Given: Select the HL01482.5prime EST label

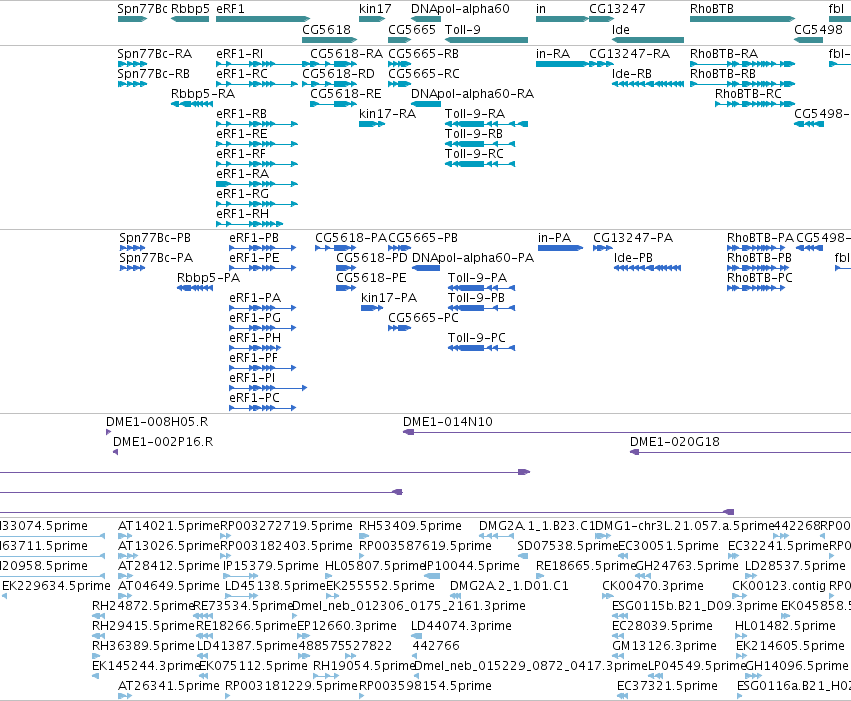Looking at the screenshot, I should point(785,627).
